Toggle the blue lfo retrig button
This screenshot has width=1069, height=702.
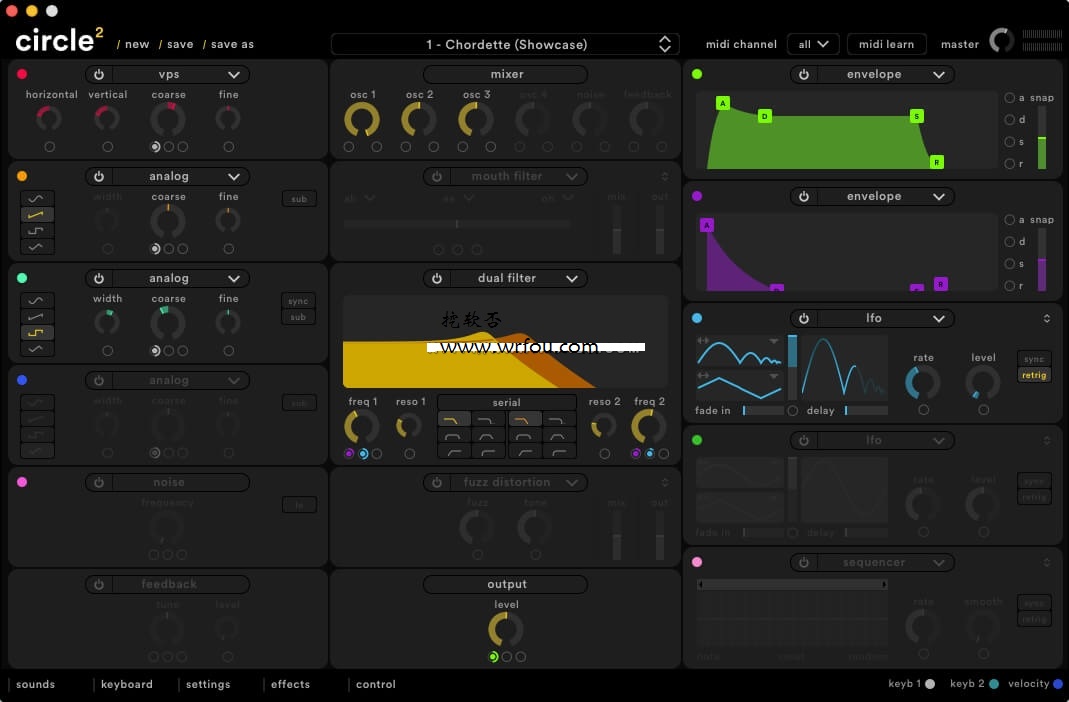tap(1034, 376)
